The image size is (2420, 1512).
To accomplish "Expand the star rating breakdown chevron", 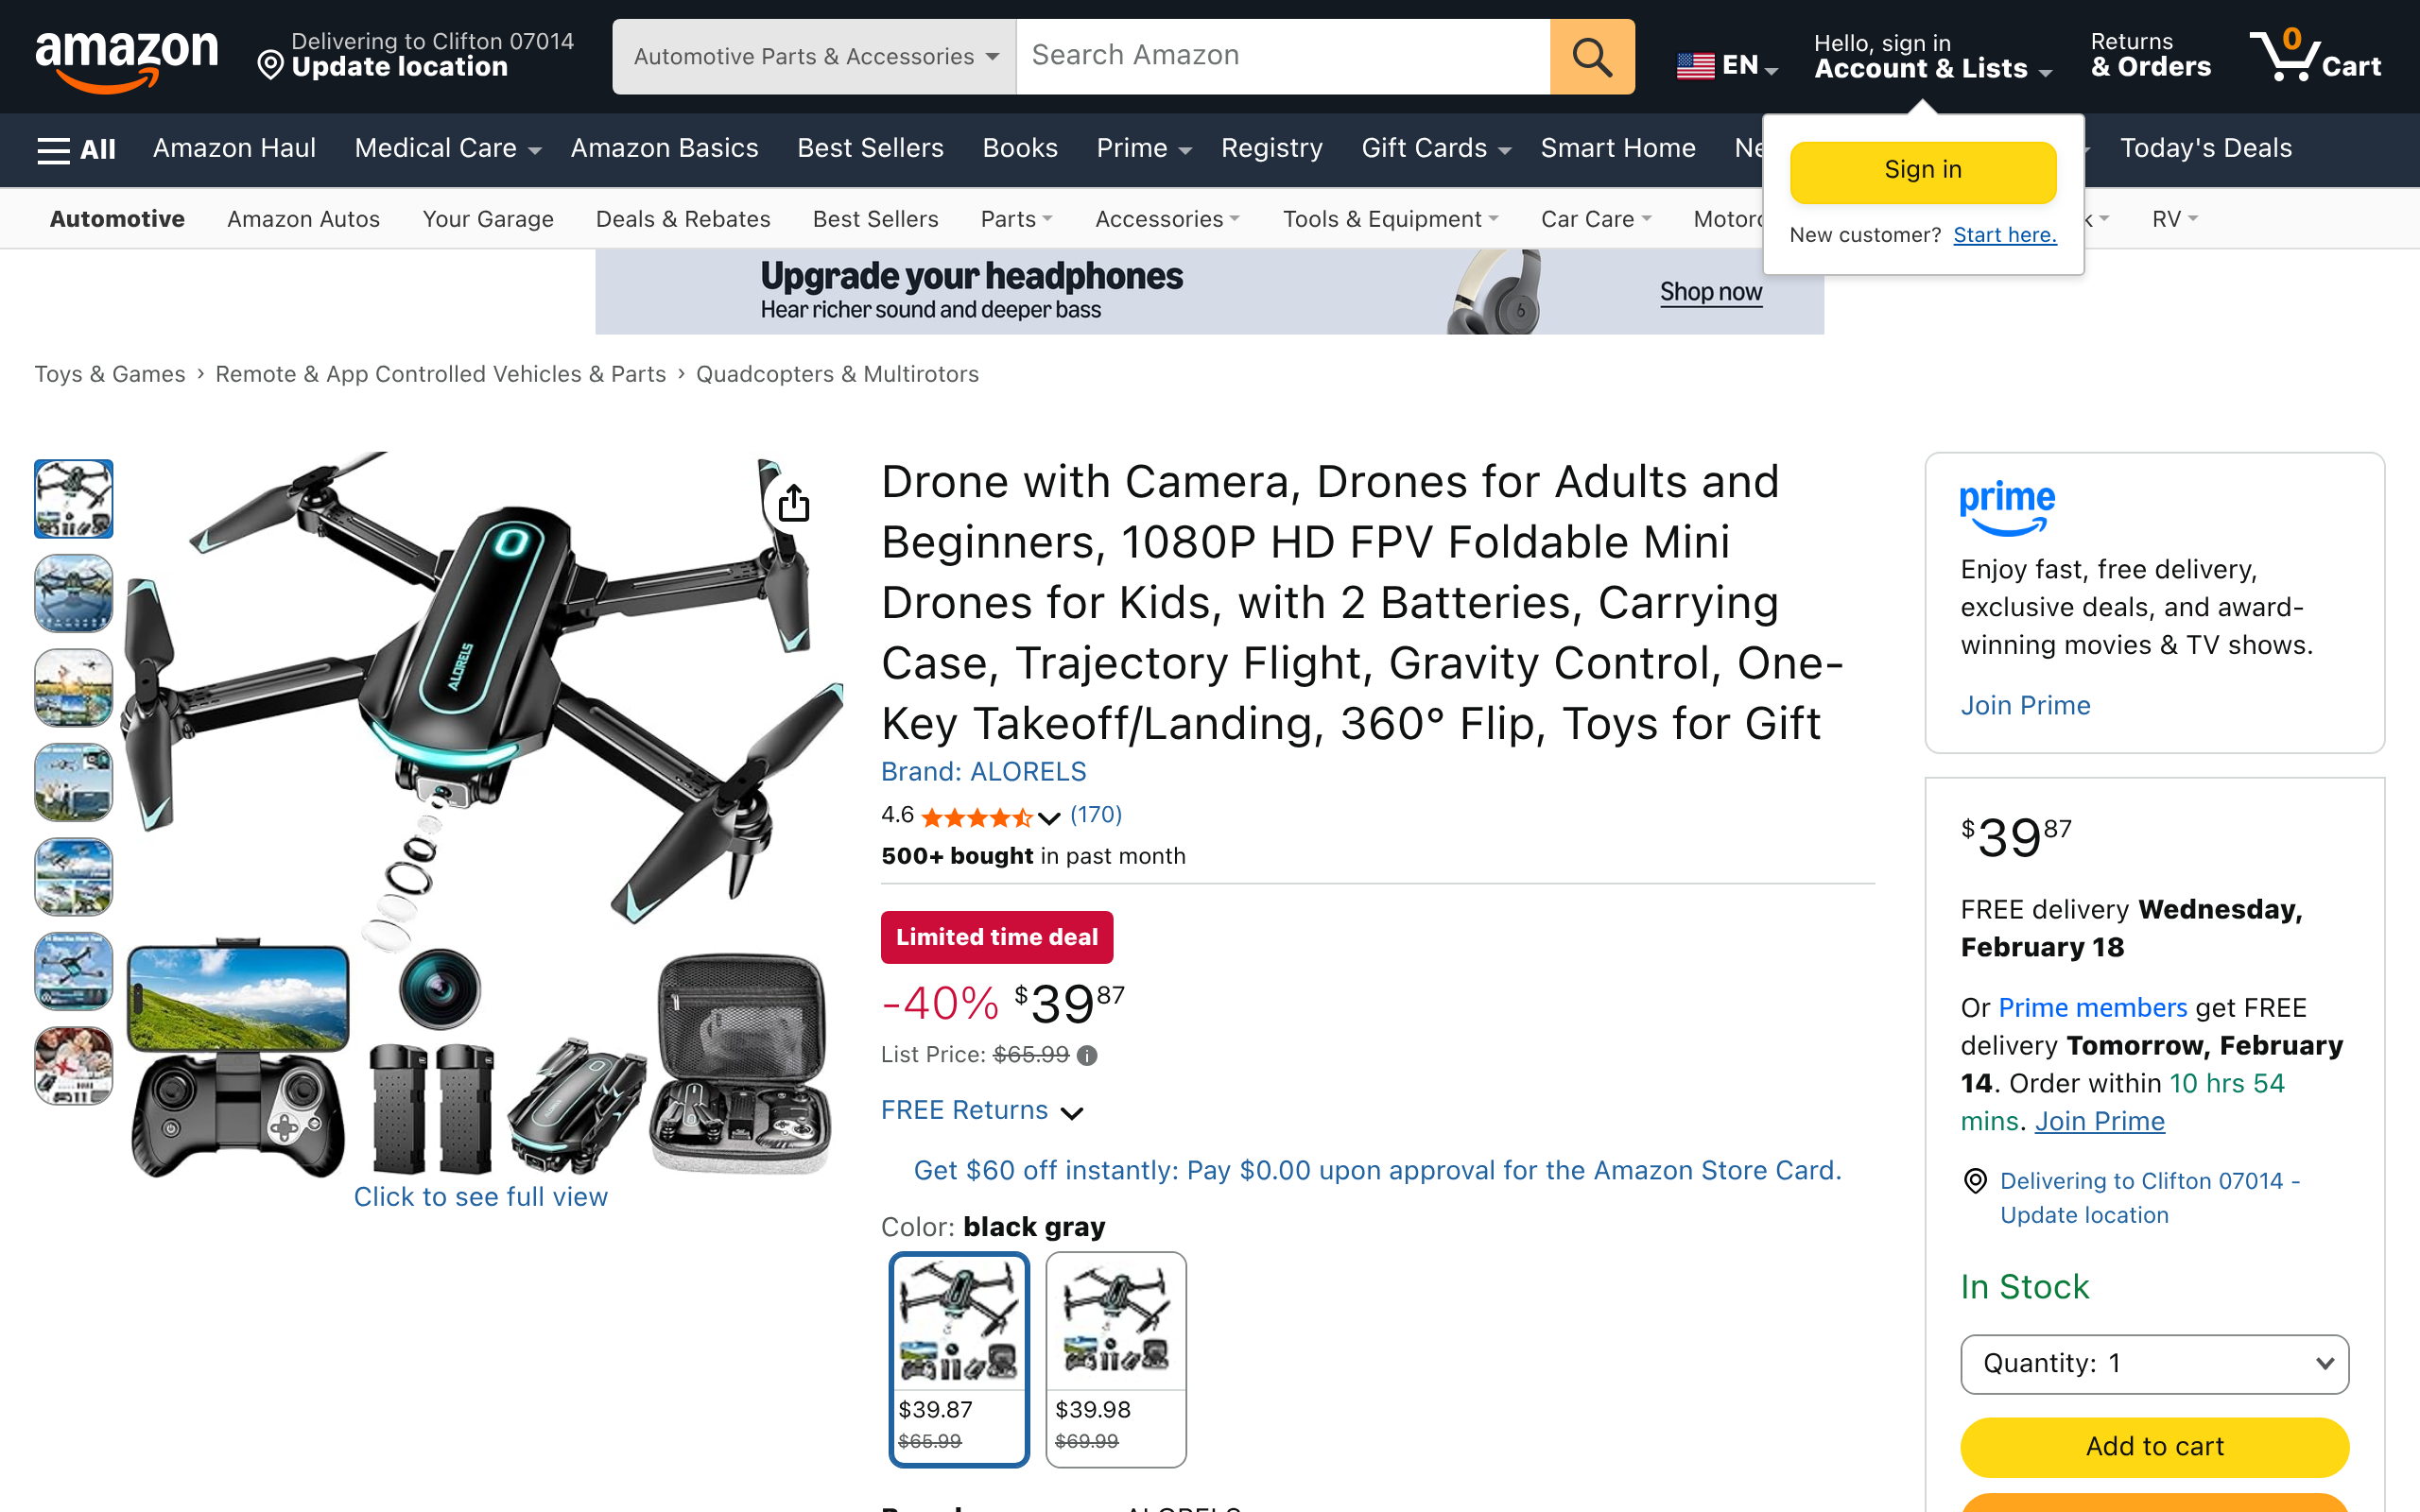I will point(1048,818).
